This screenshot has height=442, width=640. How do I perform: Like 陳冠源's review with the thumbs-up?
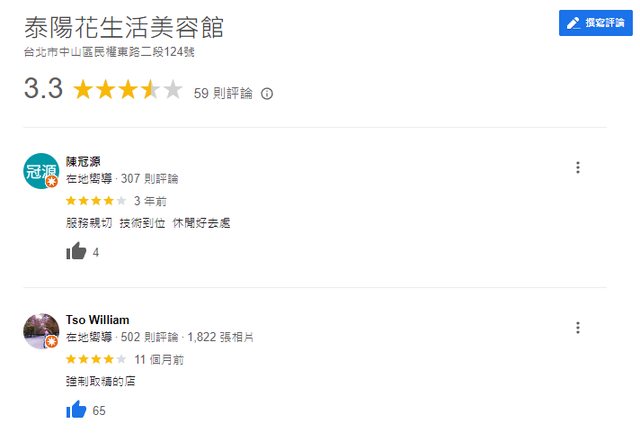(76, 252)
